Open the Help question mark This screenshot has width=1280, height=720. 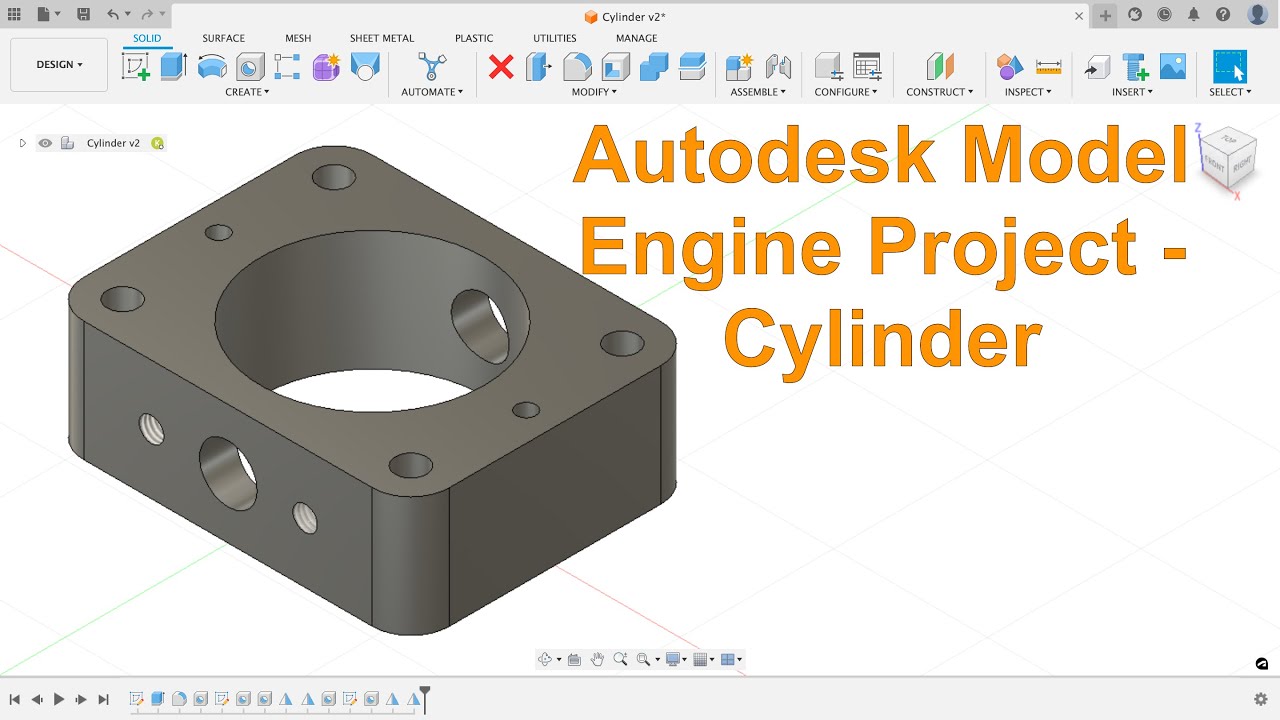click(x=1223, y=15)
